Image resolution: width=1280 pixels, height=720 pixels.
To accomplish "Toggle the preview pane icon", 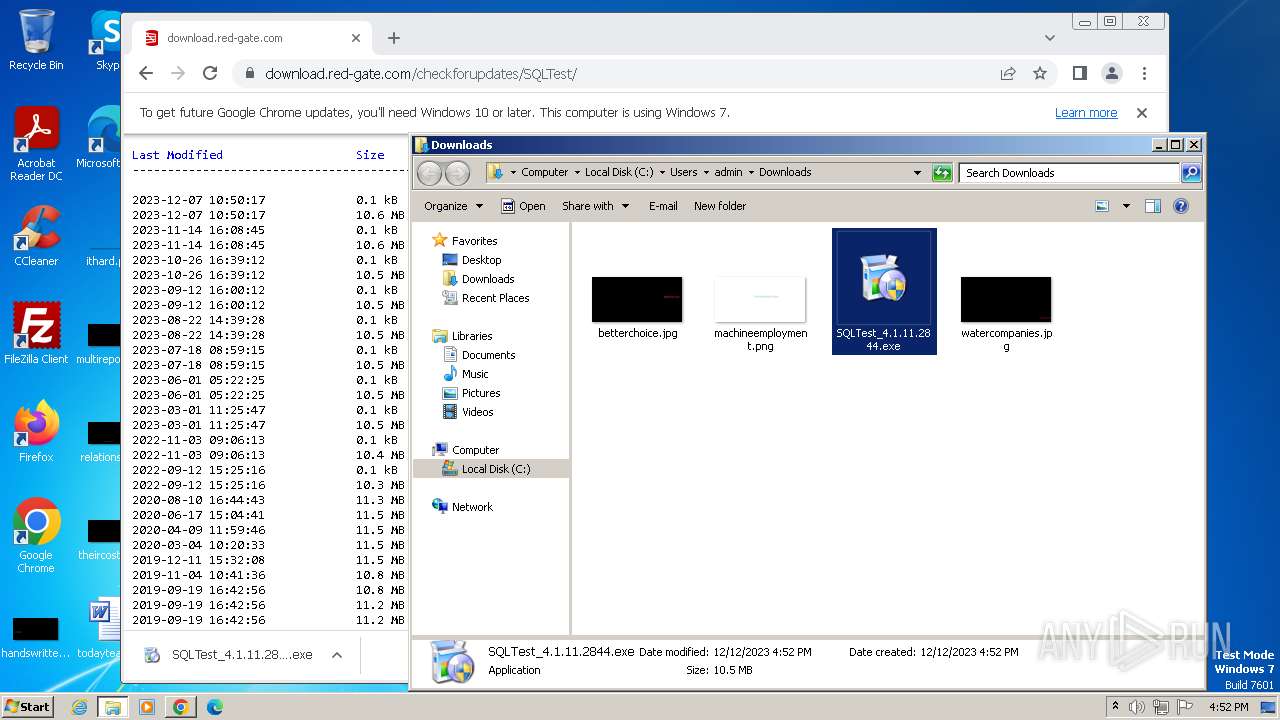I will pos(1153,206).
